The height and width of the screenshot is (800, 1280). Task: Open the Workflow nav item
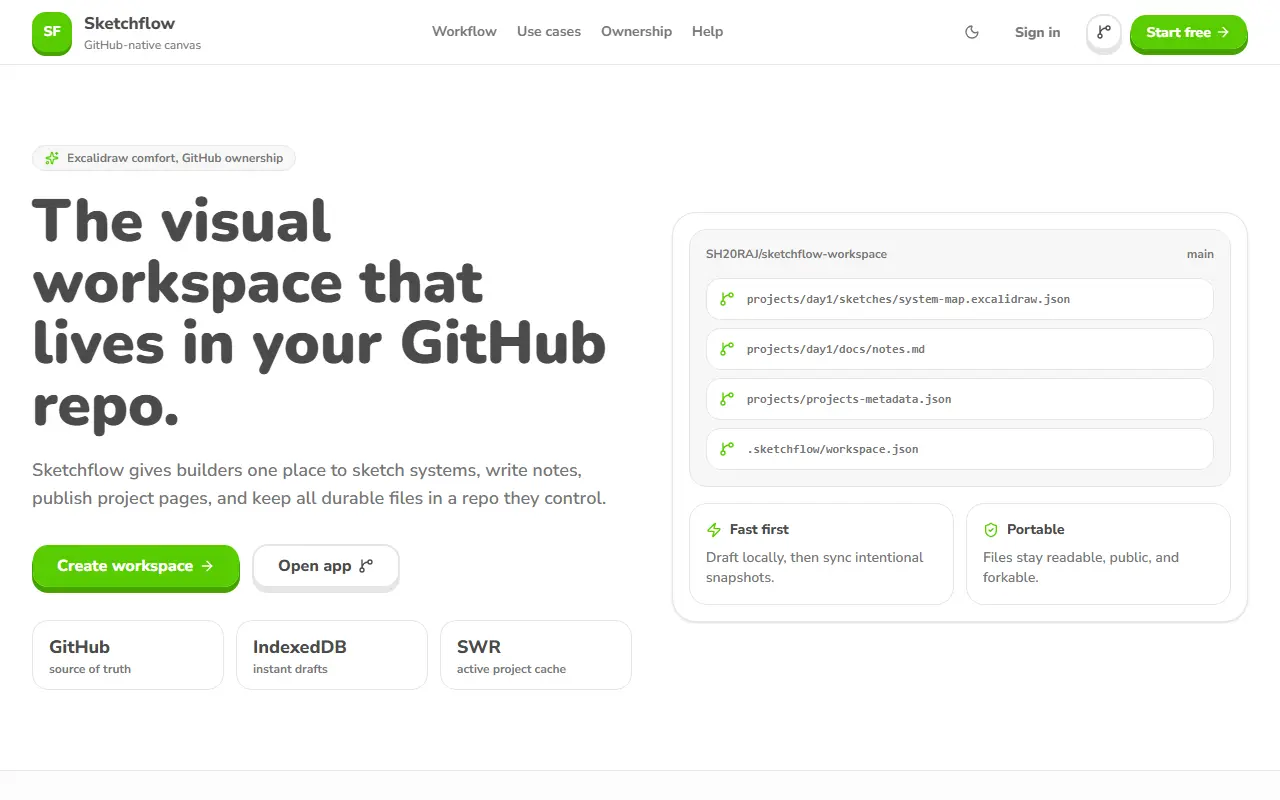pyautogui.click(x=464, y=31)
